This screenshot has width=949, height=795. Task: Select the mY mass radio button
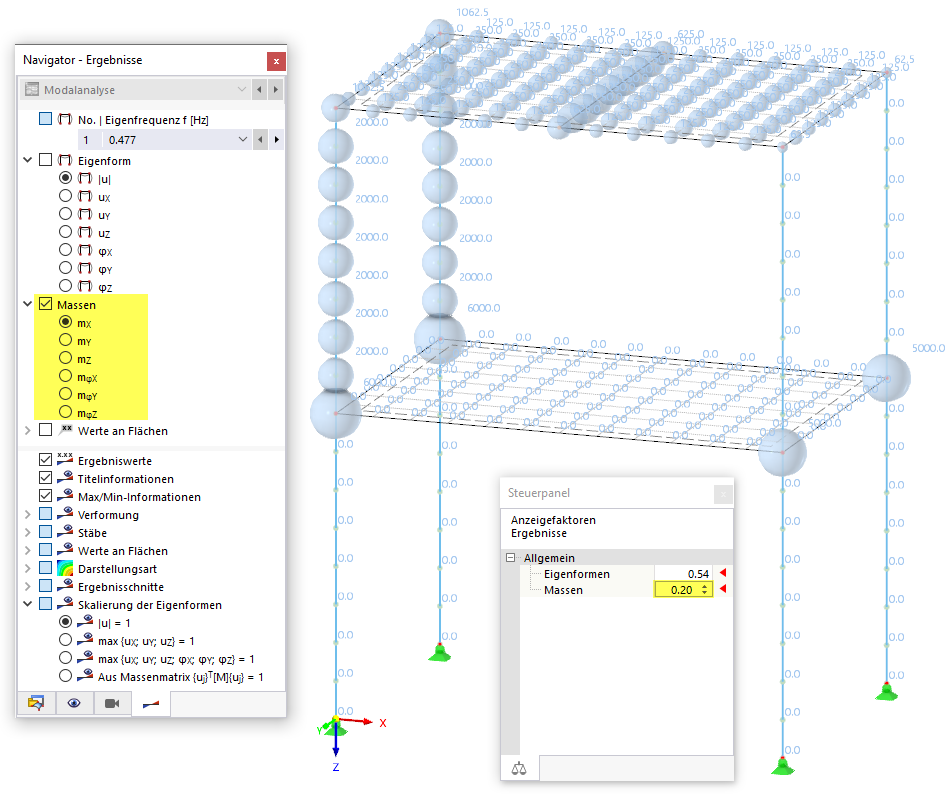65,340
